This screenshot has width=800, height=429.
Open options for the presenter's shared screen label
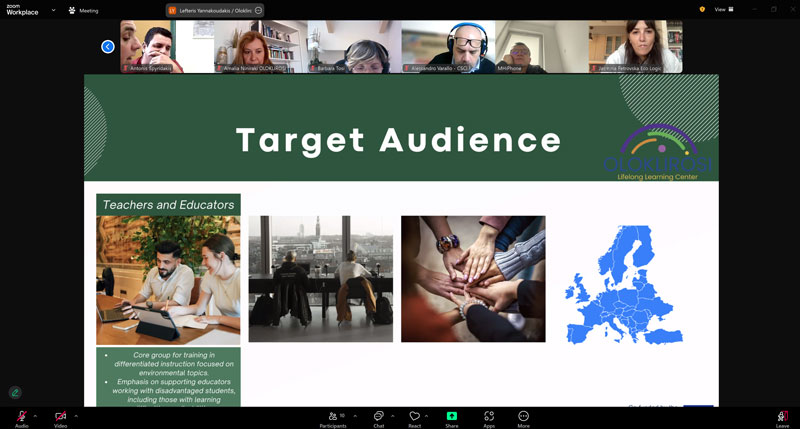[258, 10]
